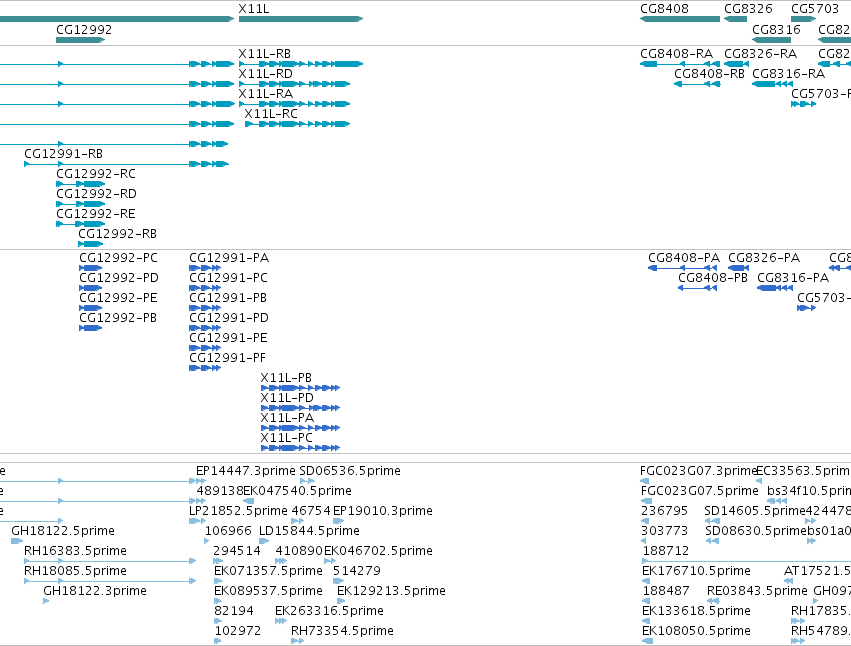Select the RH73354.5prime EST label
This screenshot has height=646, width=851.
342,631
